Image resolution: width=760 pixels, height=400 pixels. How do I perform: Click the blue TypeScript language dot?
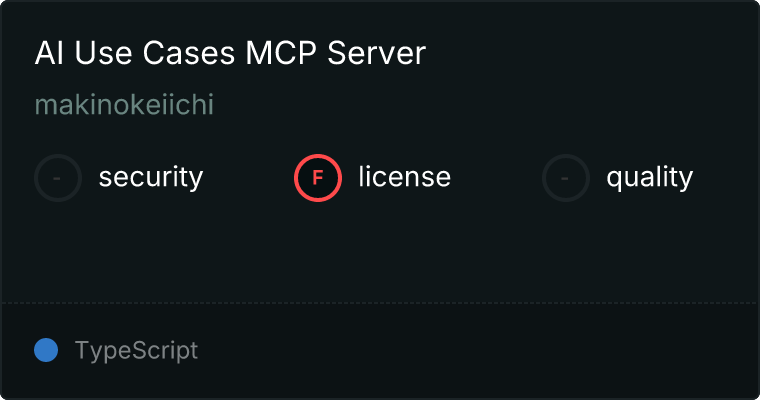(x=46, y=350)
